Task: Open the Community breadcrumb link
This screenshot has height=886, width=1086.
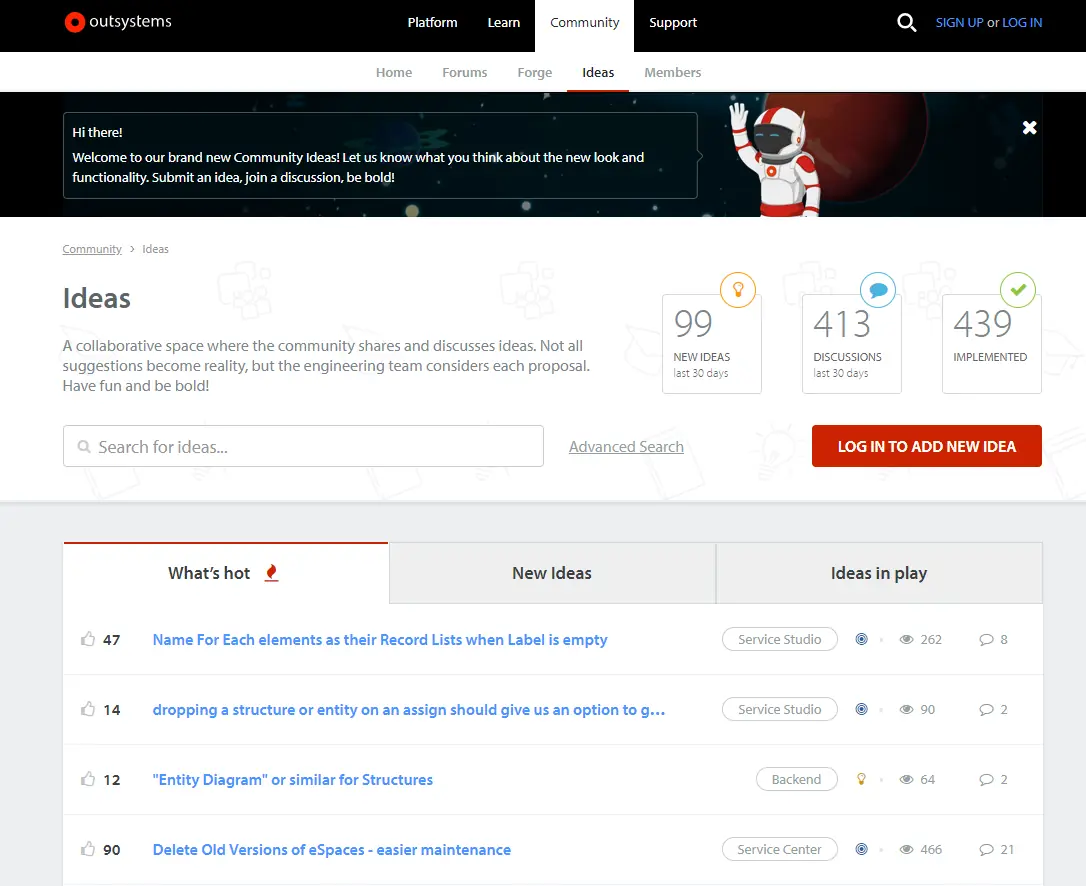Action: (x=92, y=249)
